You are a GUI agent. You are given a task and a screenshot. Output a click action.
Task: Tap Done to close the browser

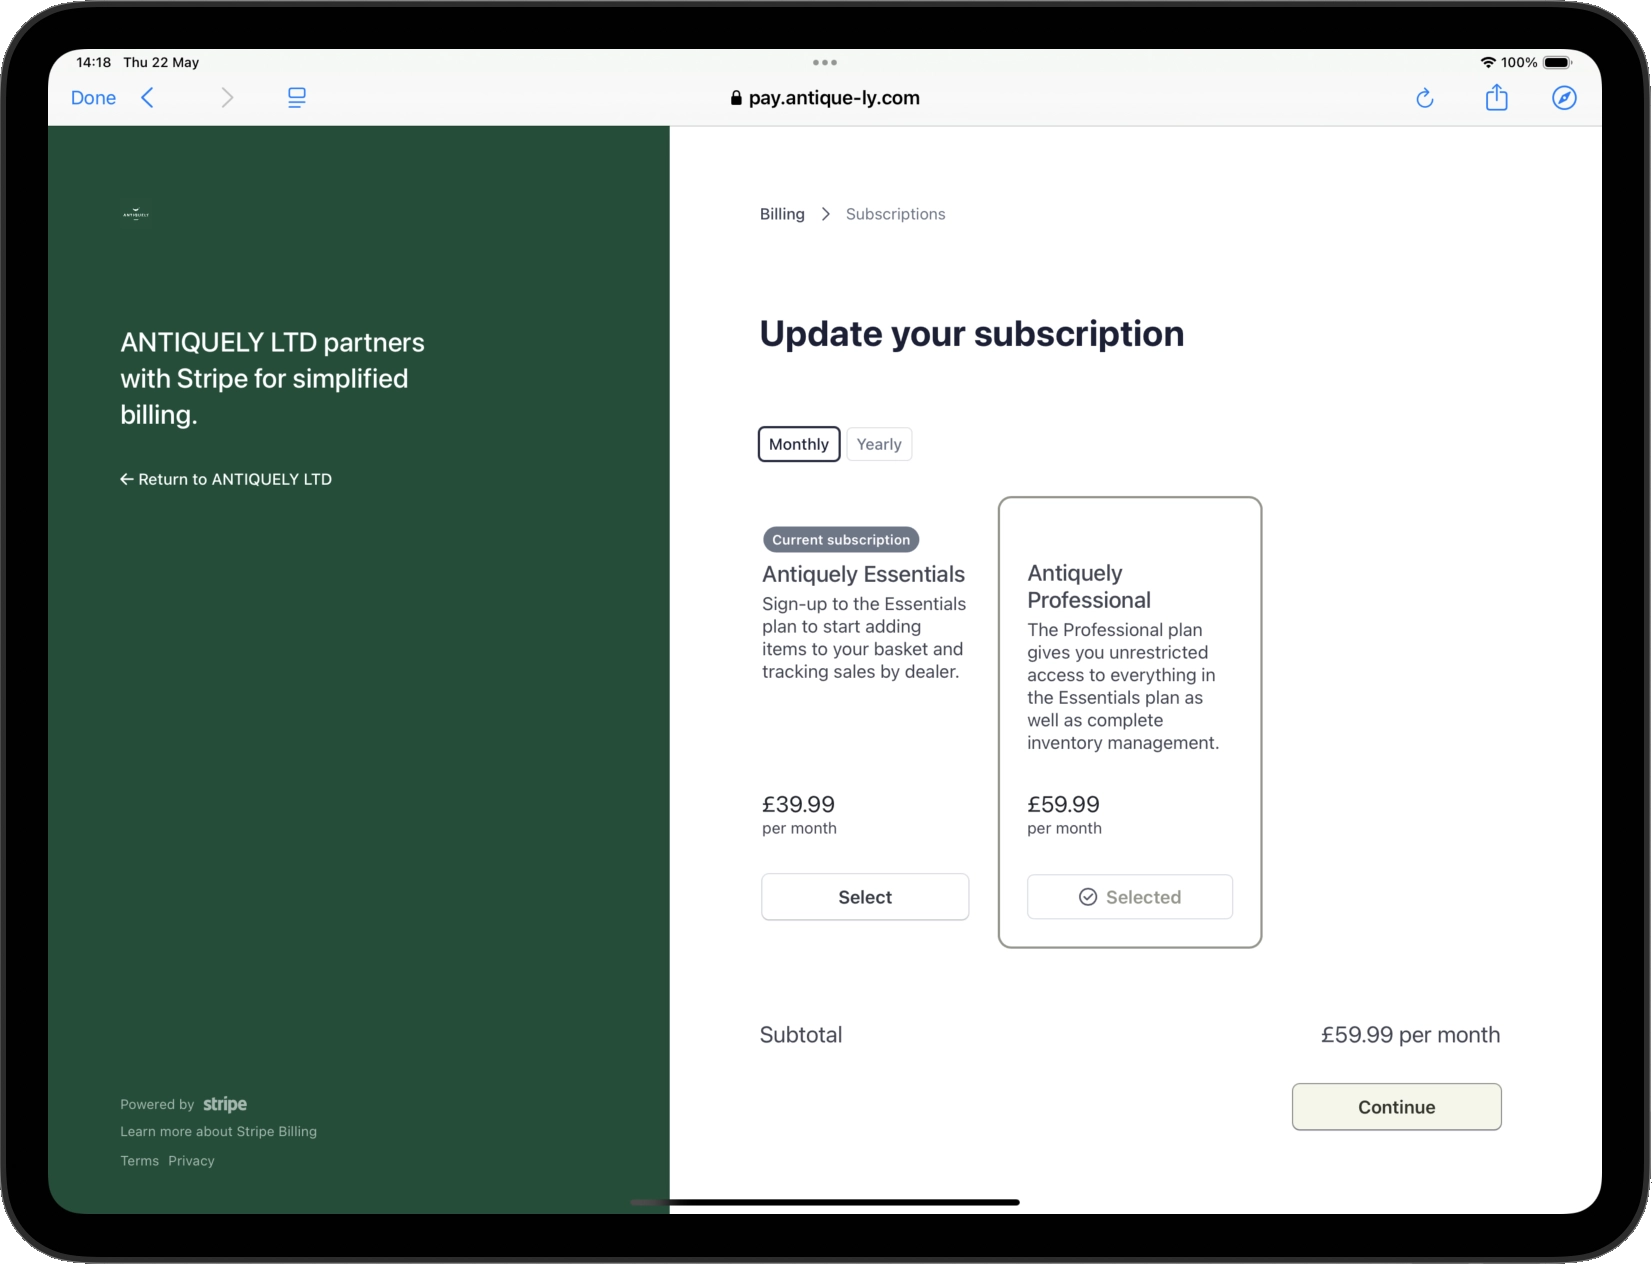93,98
